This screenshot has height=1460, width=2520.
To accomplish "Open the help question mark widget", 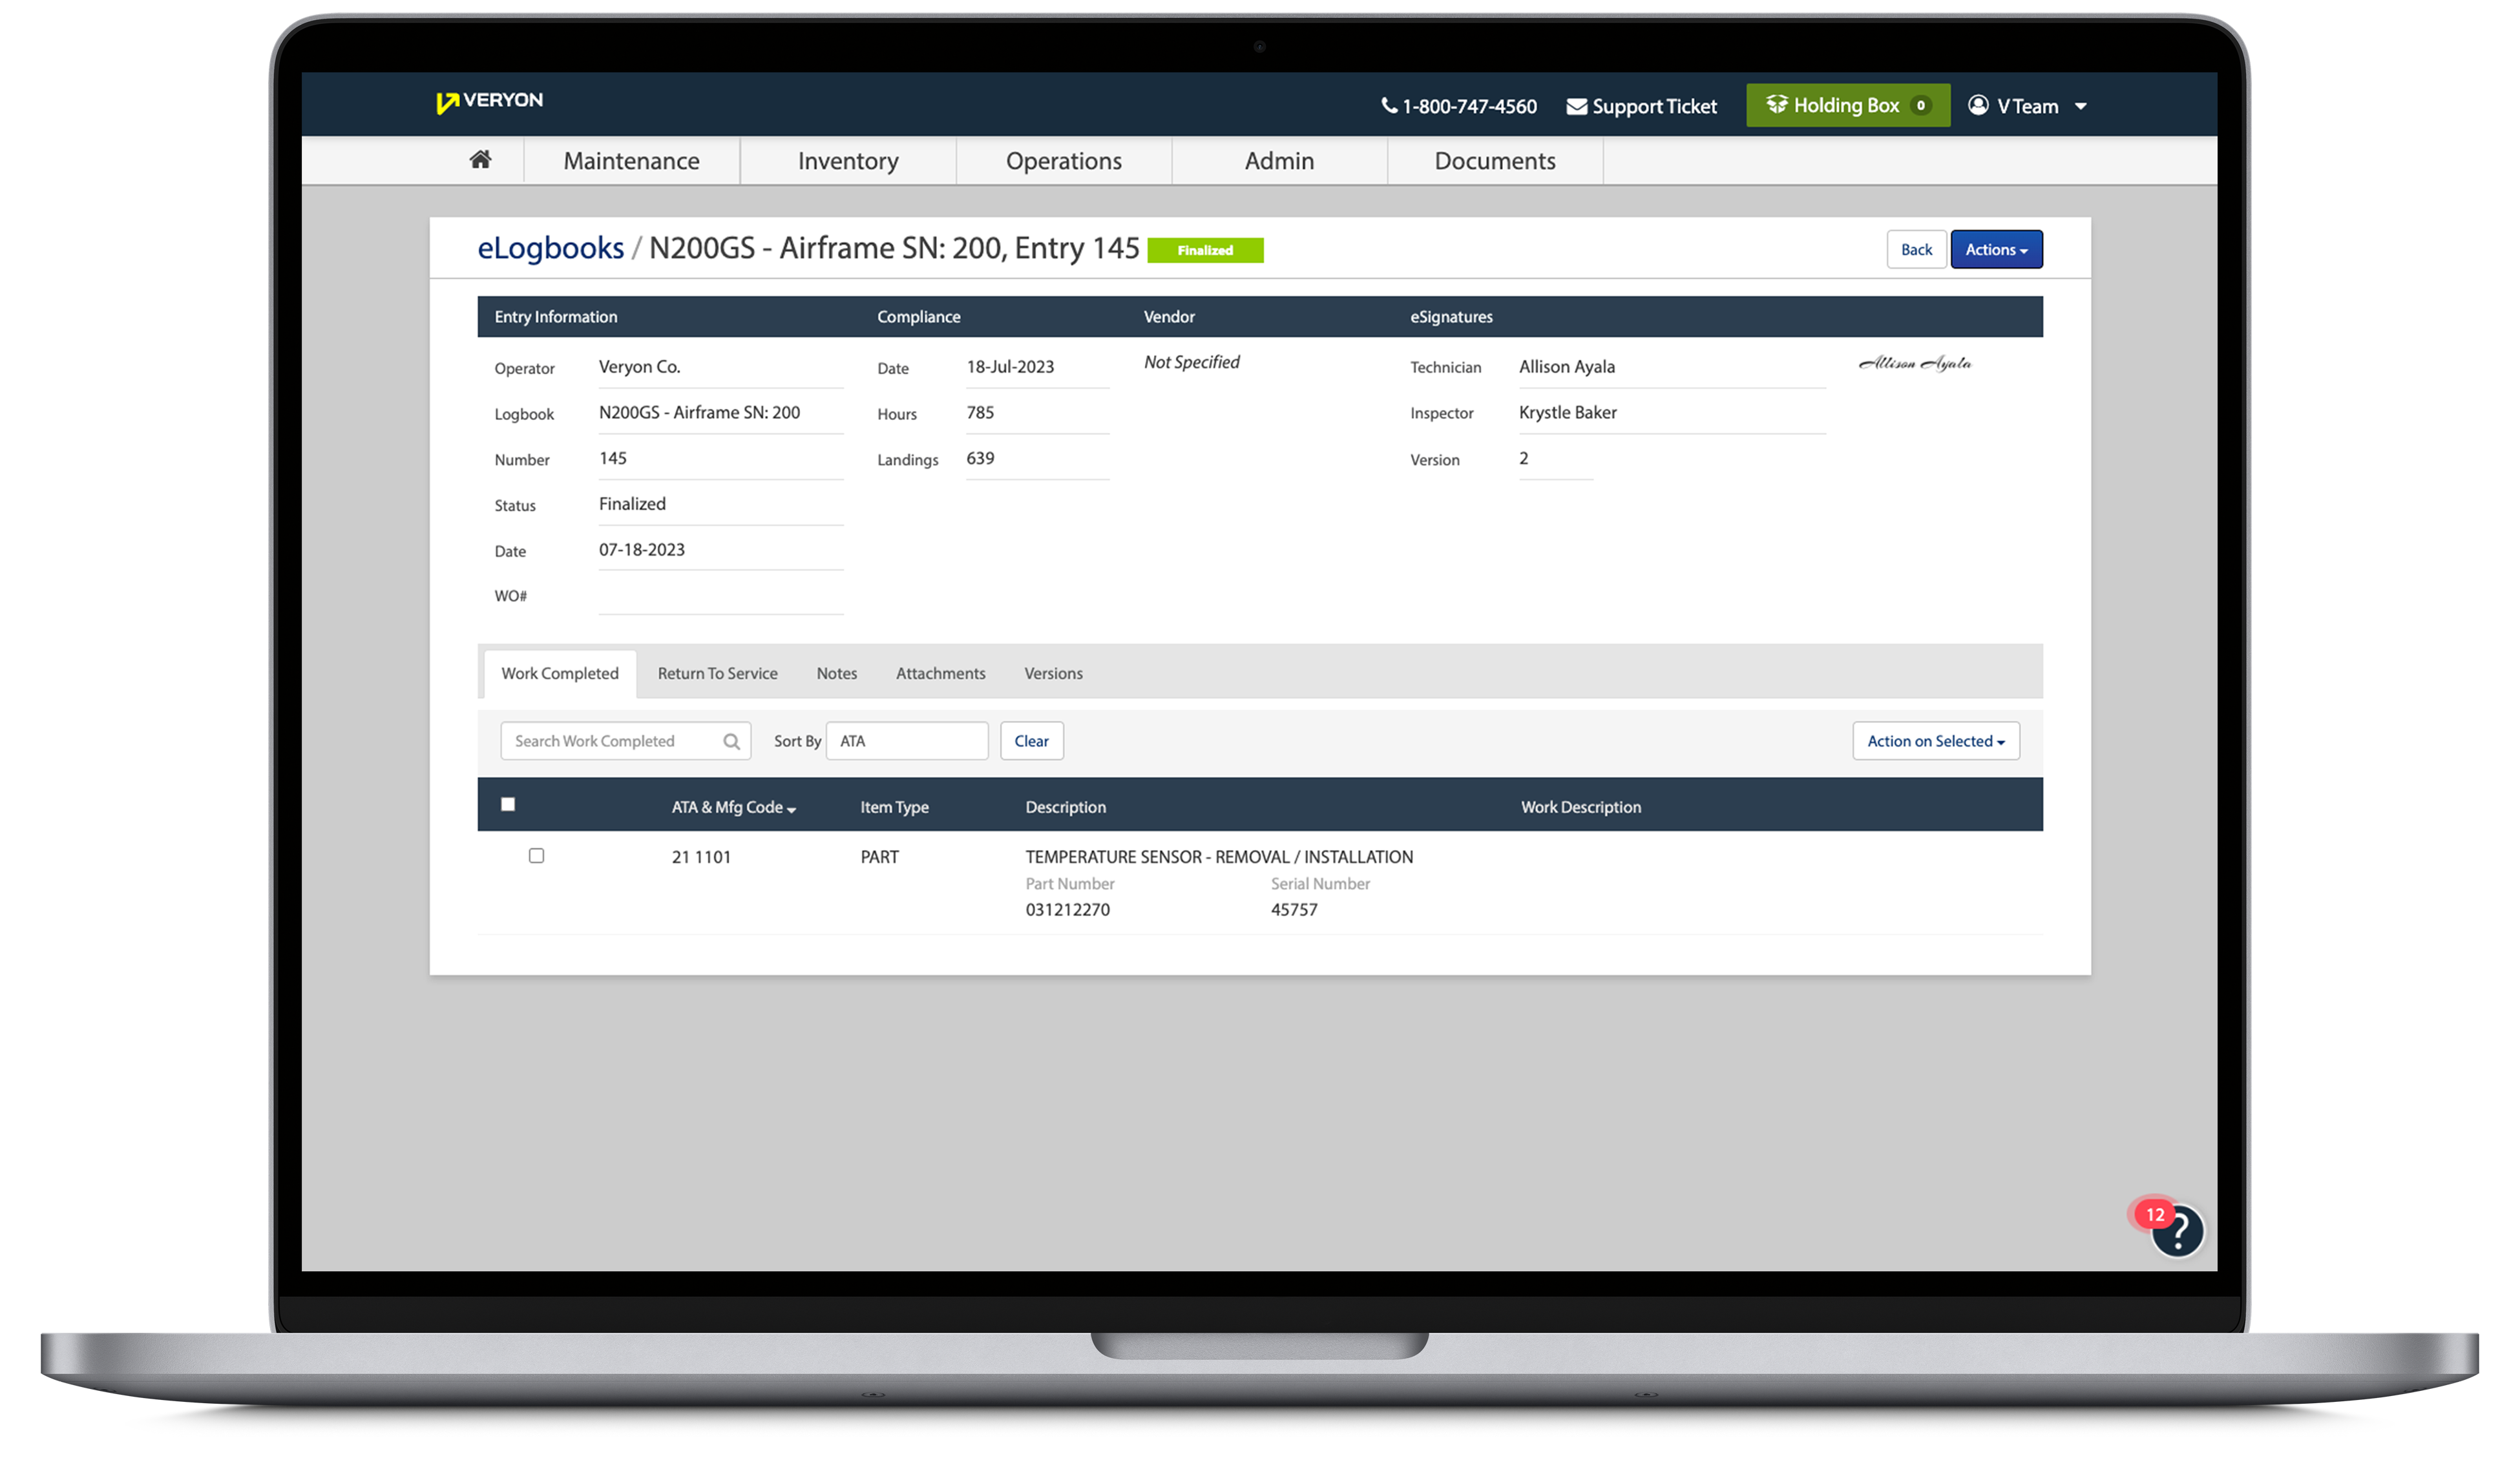I will 2177,1231.
